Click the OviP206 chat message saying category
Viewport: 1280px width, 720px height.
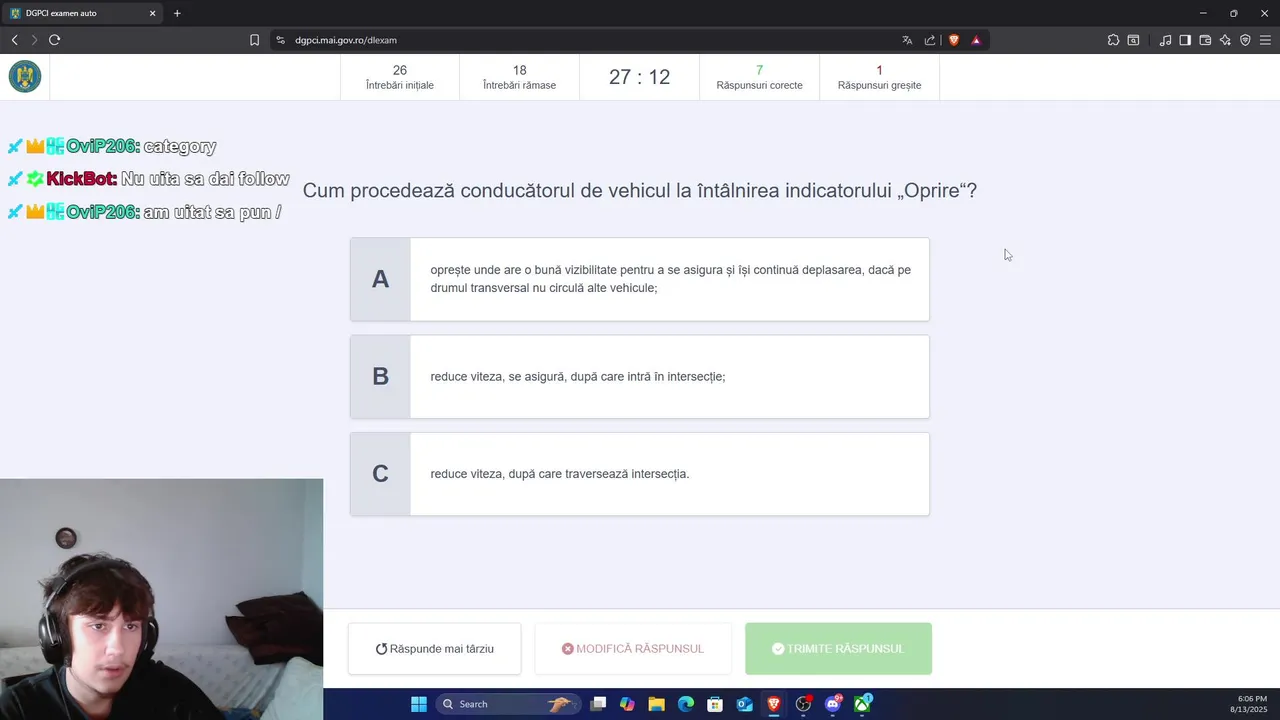point(112,146)
